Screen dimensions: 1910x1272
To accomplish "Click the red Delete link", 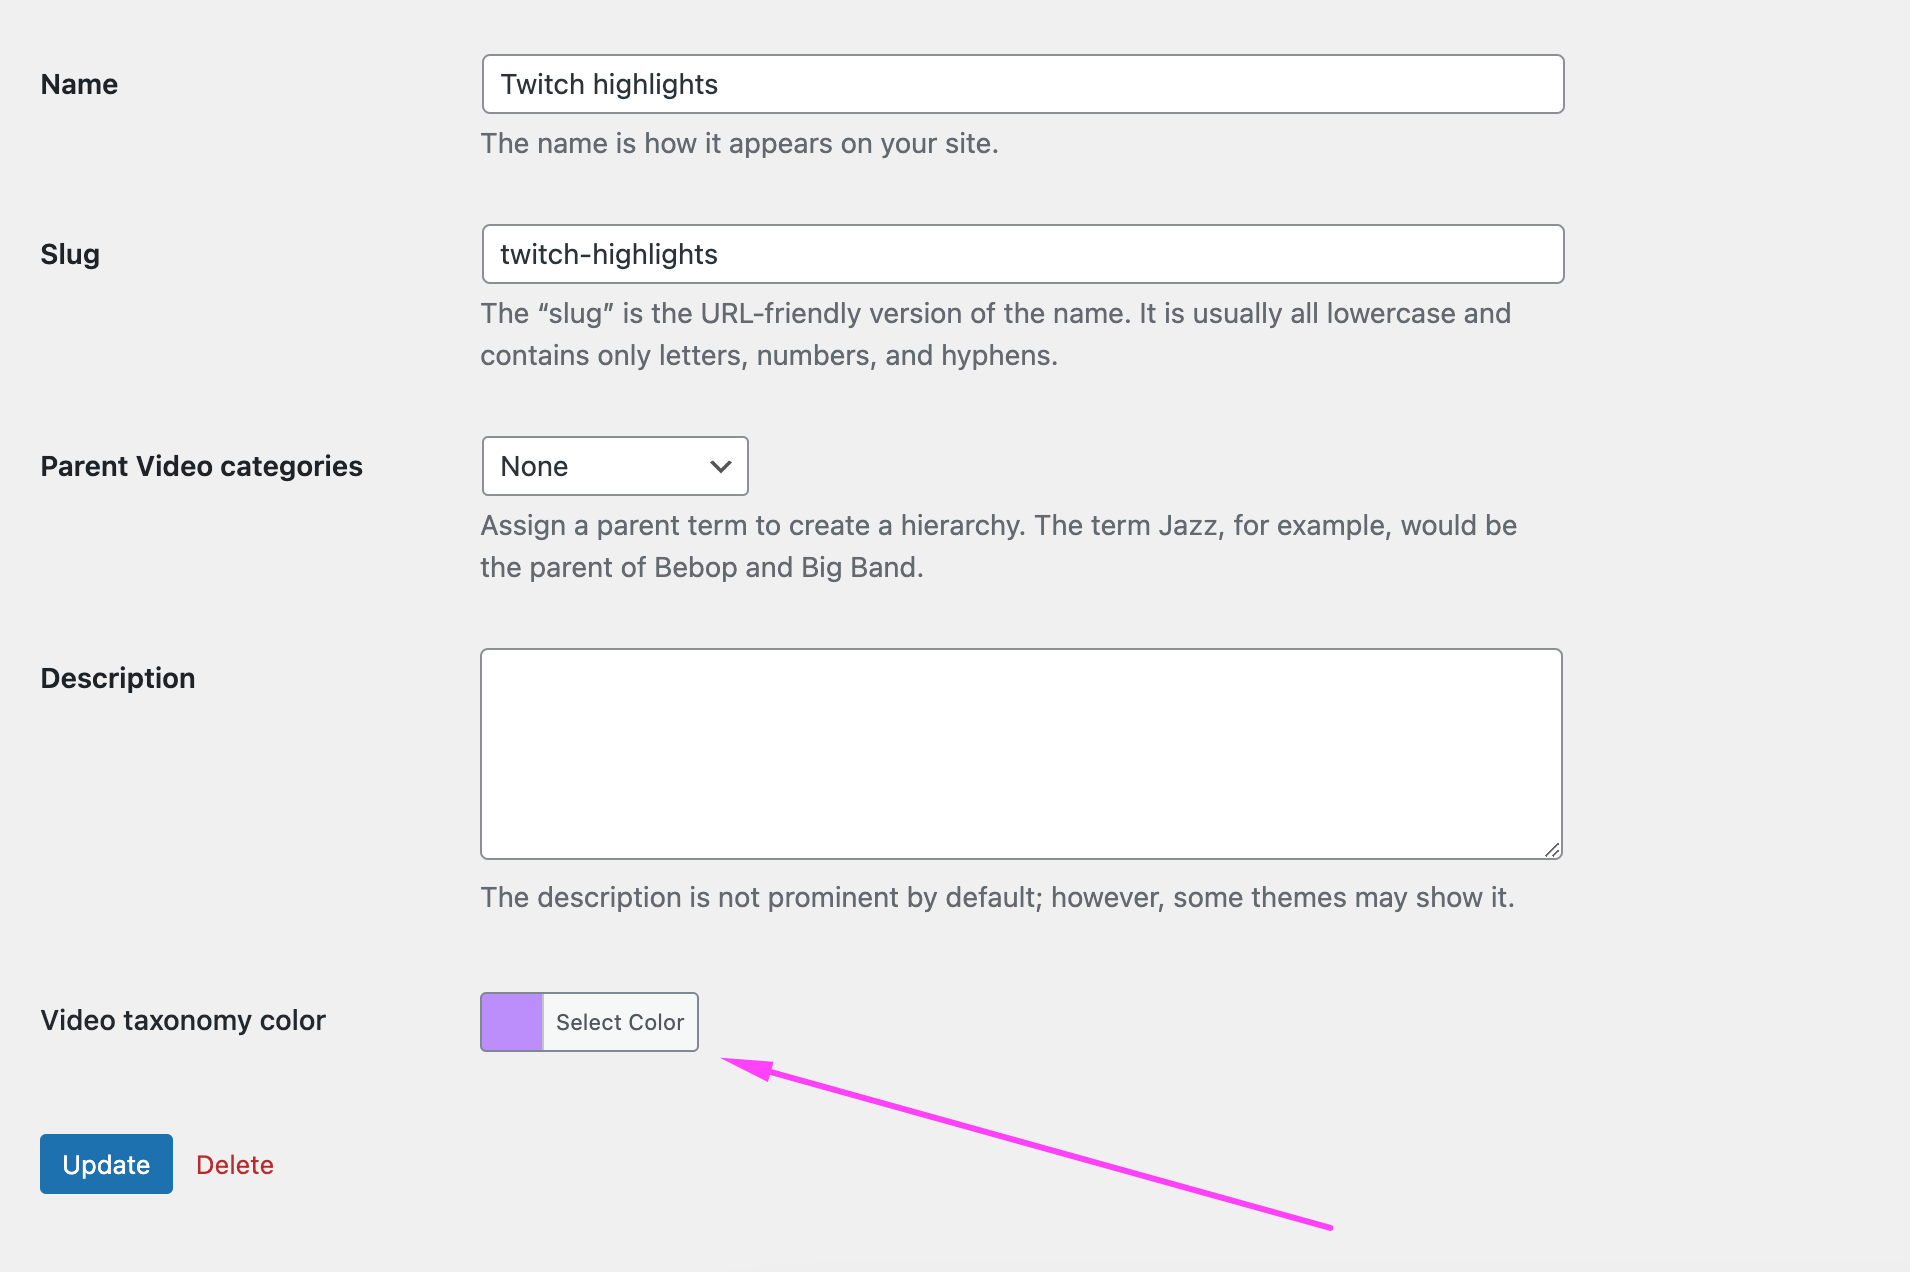I will click(x=235, y=1165).
